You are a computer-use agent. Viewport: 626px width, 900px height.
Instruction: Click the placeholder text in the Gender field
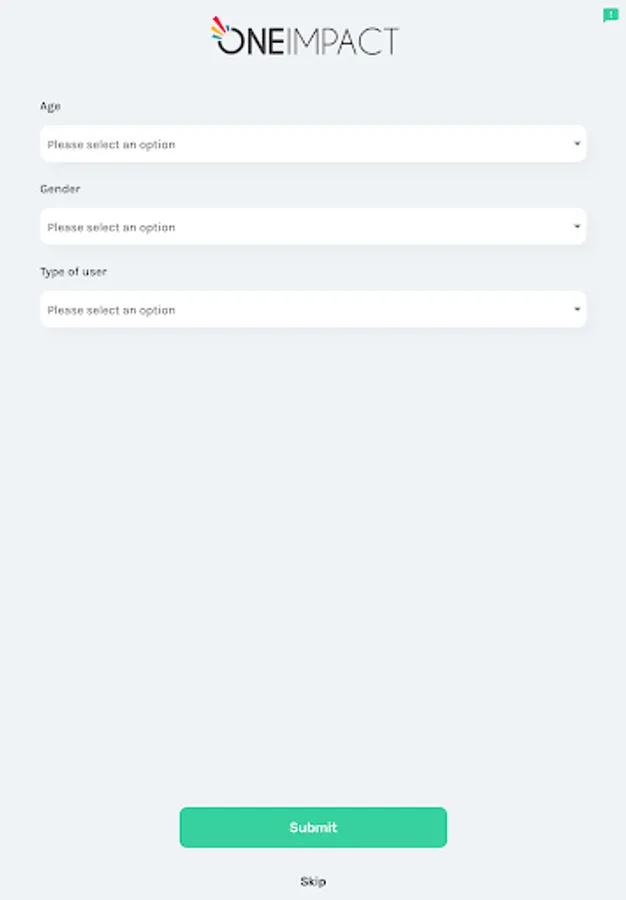click(x=111, y=227)
